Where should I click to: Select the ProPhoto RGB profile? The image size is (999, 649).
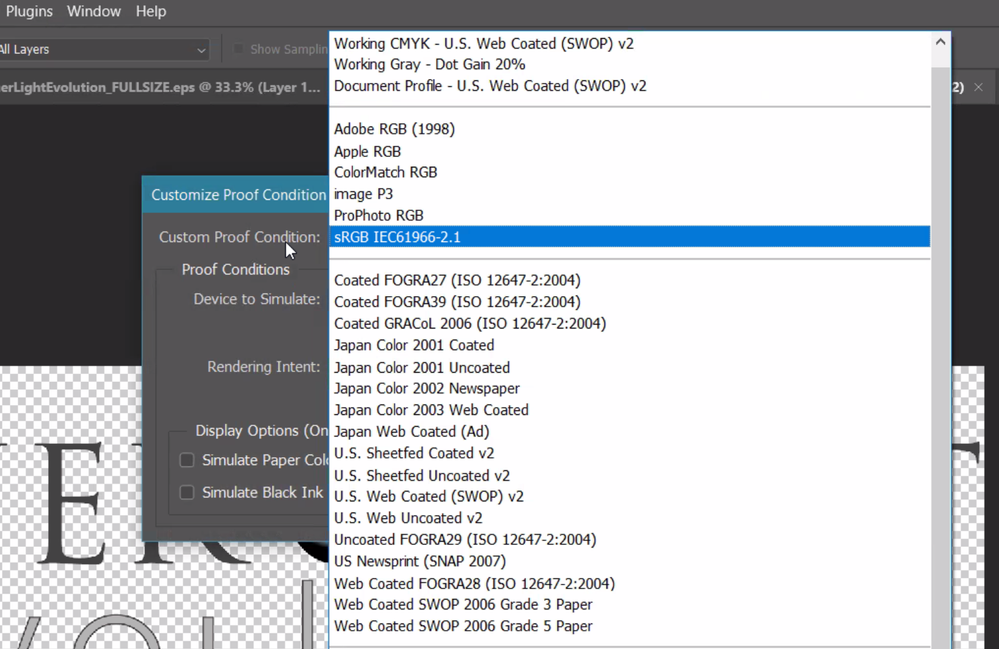pyautogui.click(x=378, y=215)
